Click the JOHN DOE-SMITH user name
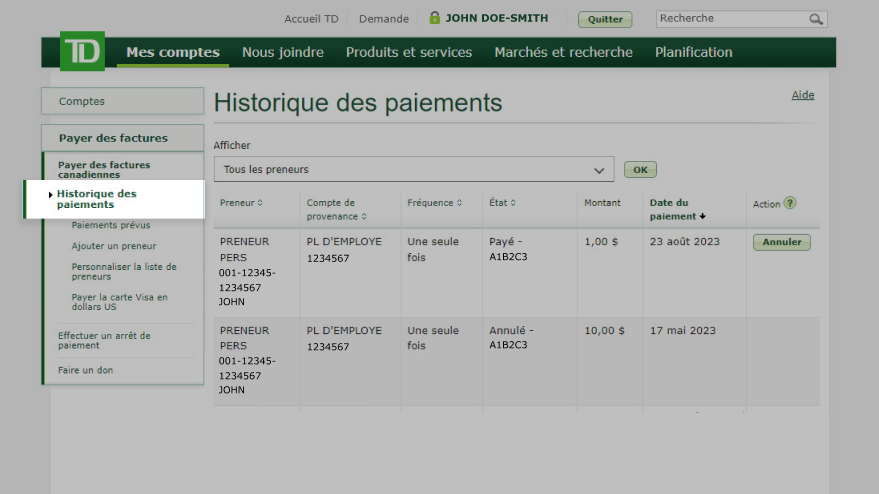The width and height of the screenshot is (879, 494). tap(497, 18)
